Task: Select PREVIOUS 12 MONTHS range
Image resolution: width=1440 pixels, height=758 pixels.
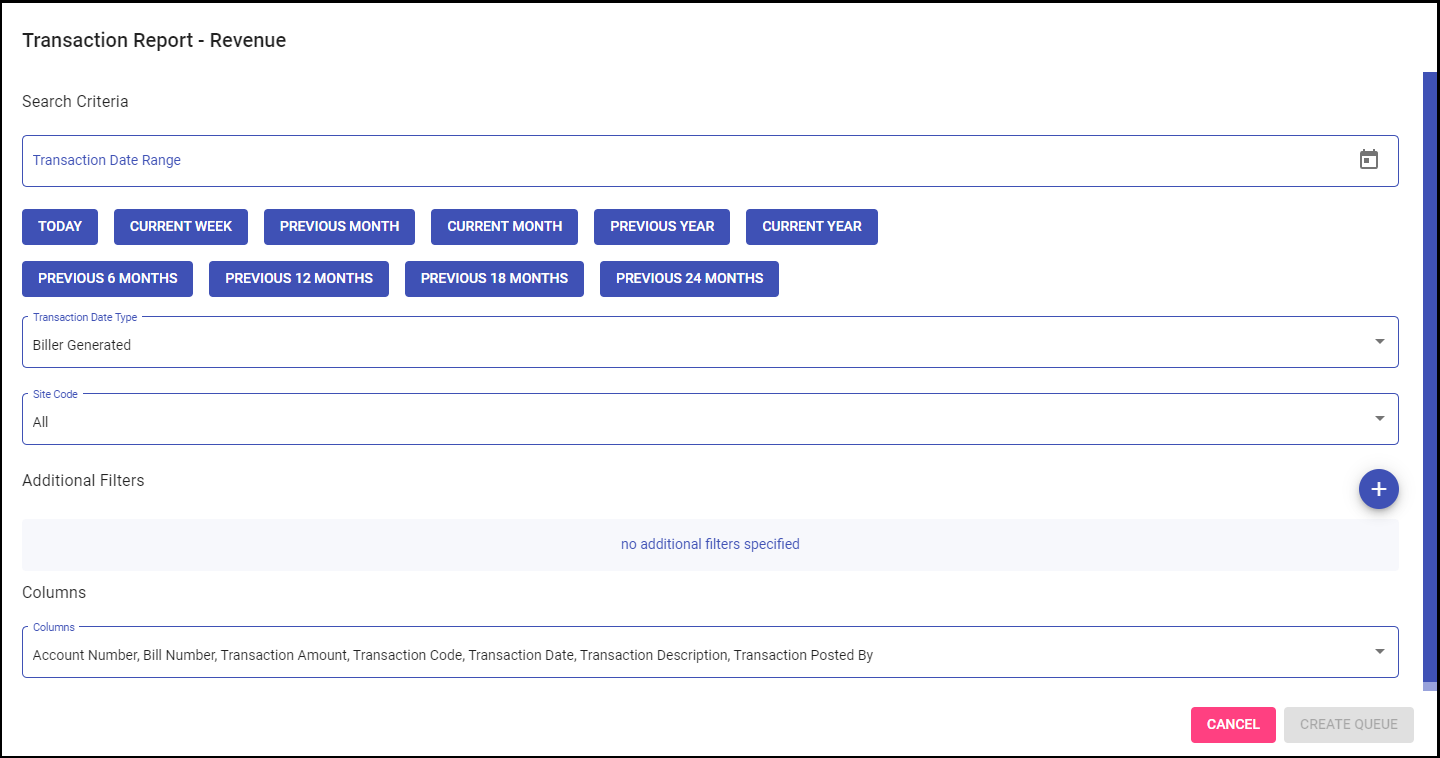Action: 299,279
